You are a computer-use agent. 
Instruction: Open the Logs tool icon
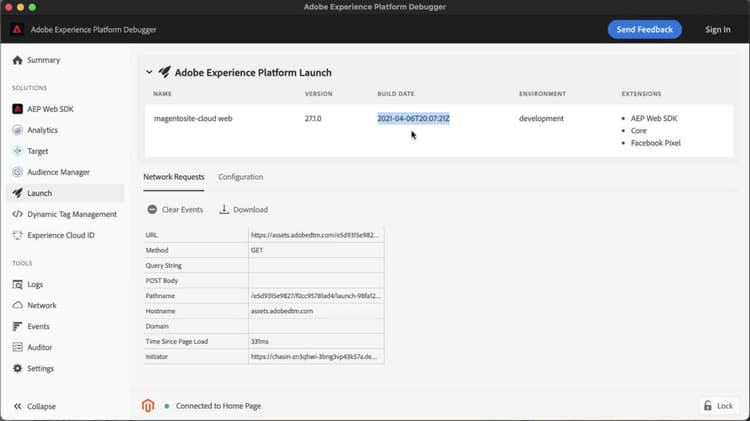18,285
